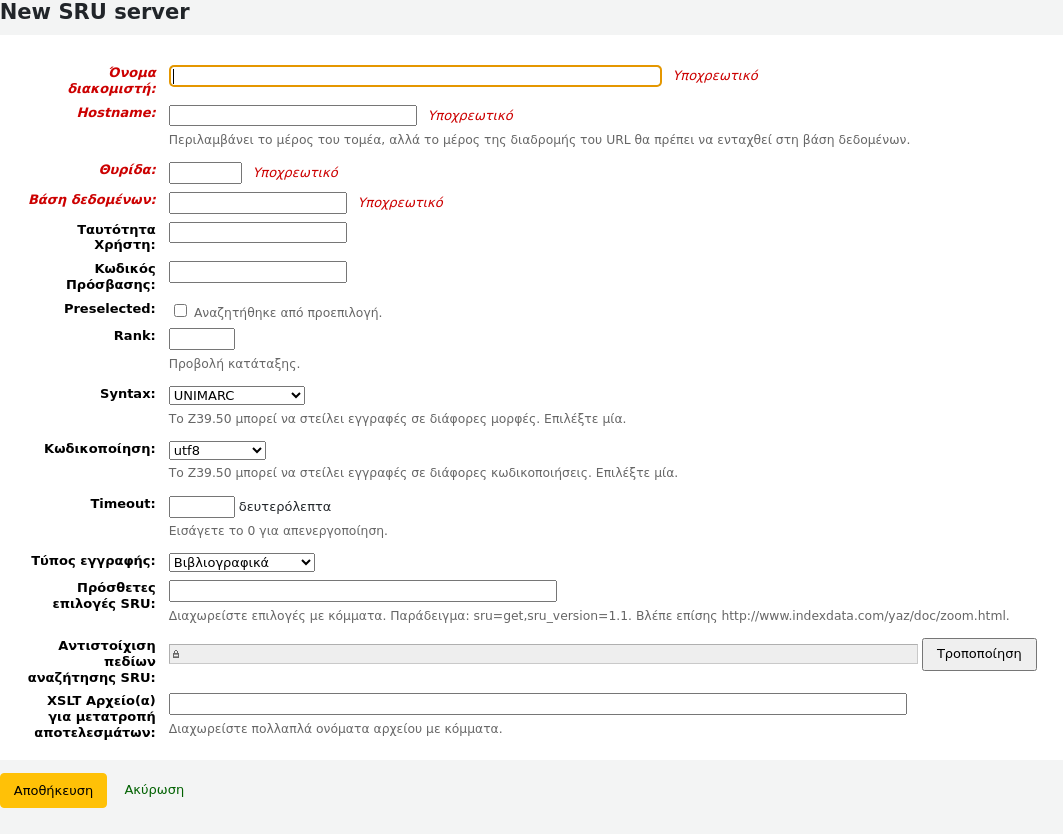Expand the Κωδικοποίηση dropdown showing utf8

click(x=217, y=451)
